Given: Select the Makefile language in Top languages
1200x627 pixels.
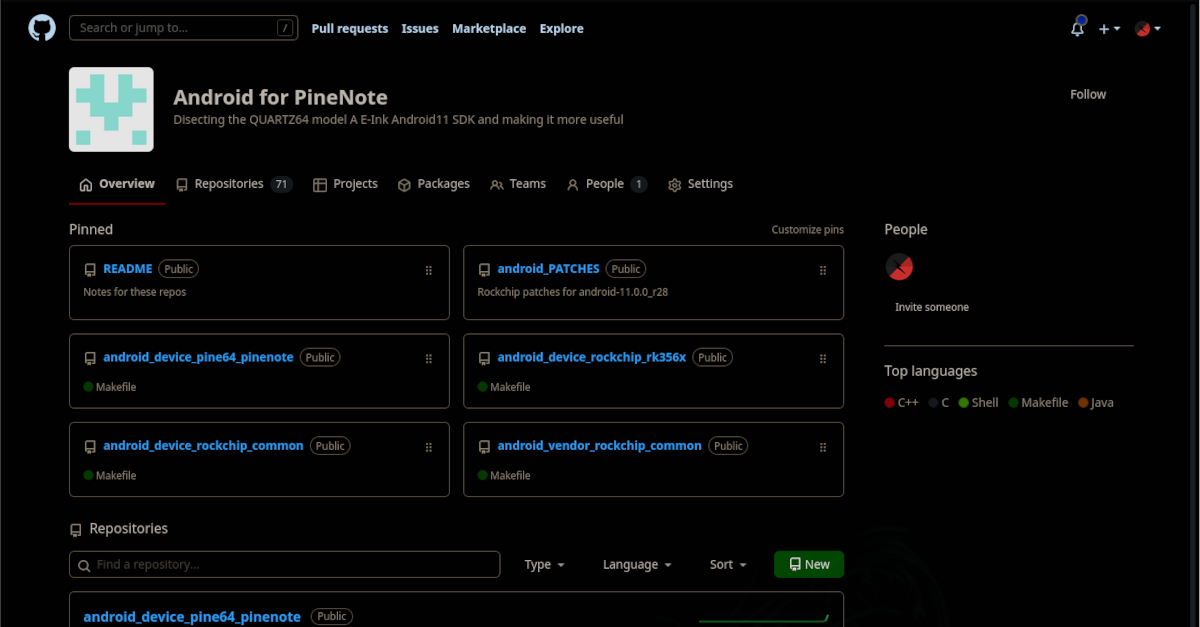Looking at the screenshot, I should (1038, 403).
